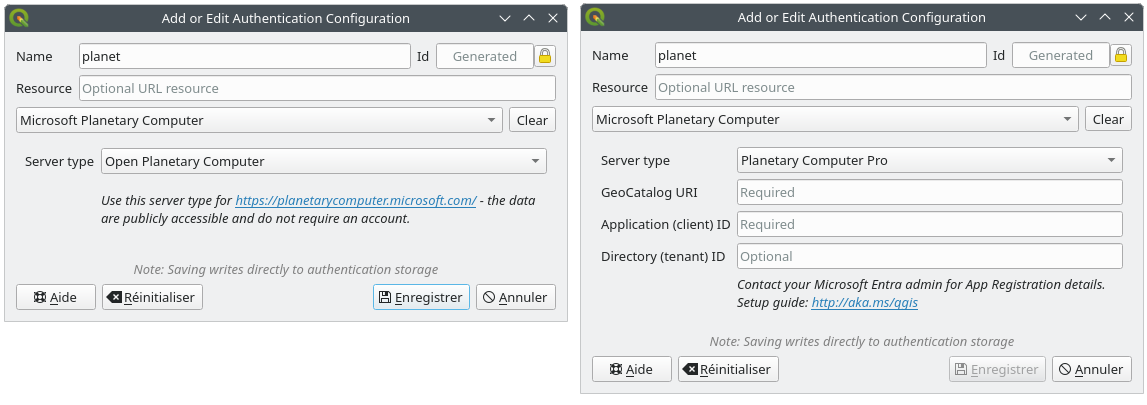Screen dimensions: 1147x405
Task: Click the Directory (tenant) ID label
Action: (663, 257)
